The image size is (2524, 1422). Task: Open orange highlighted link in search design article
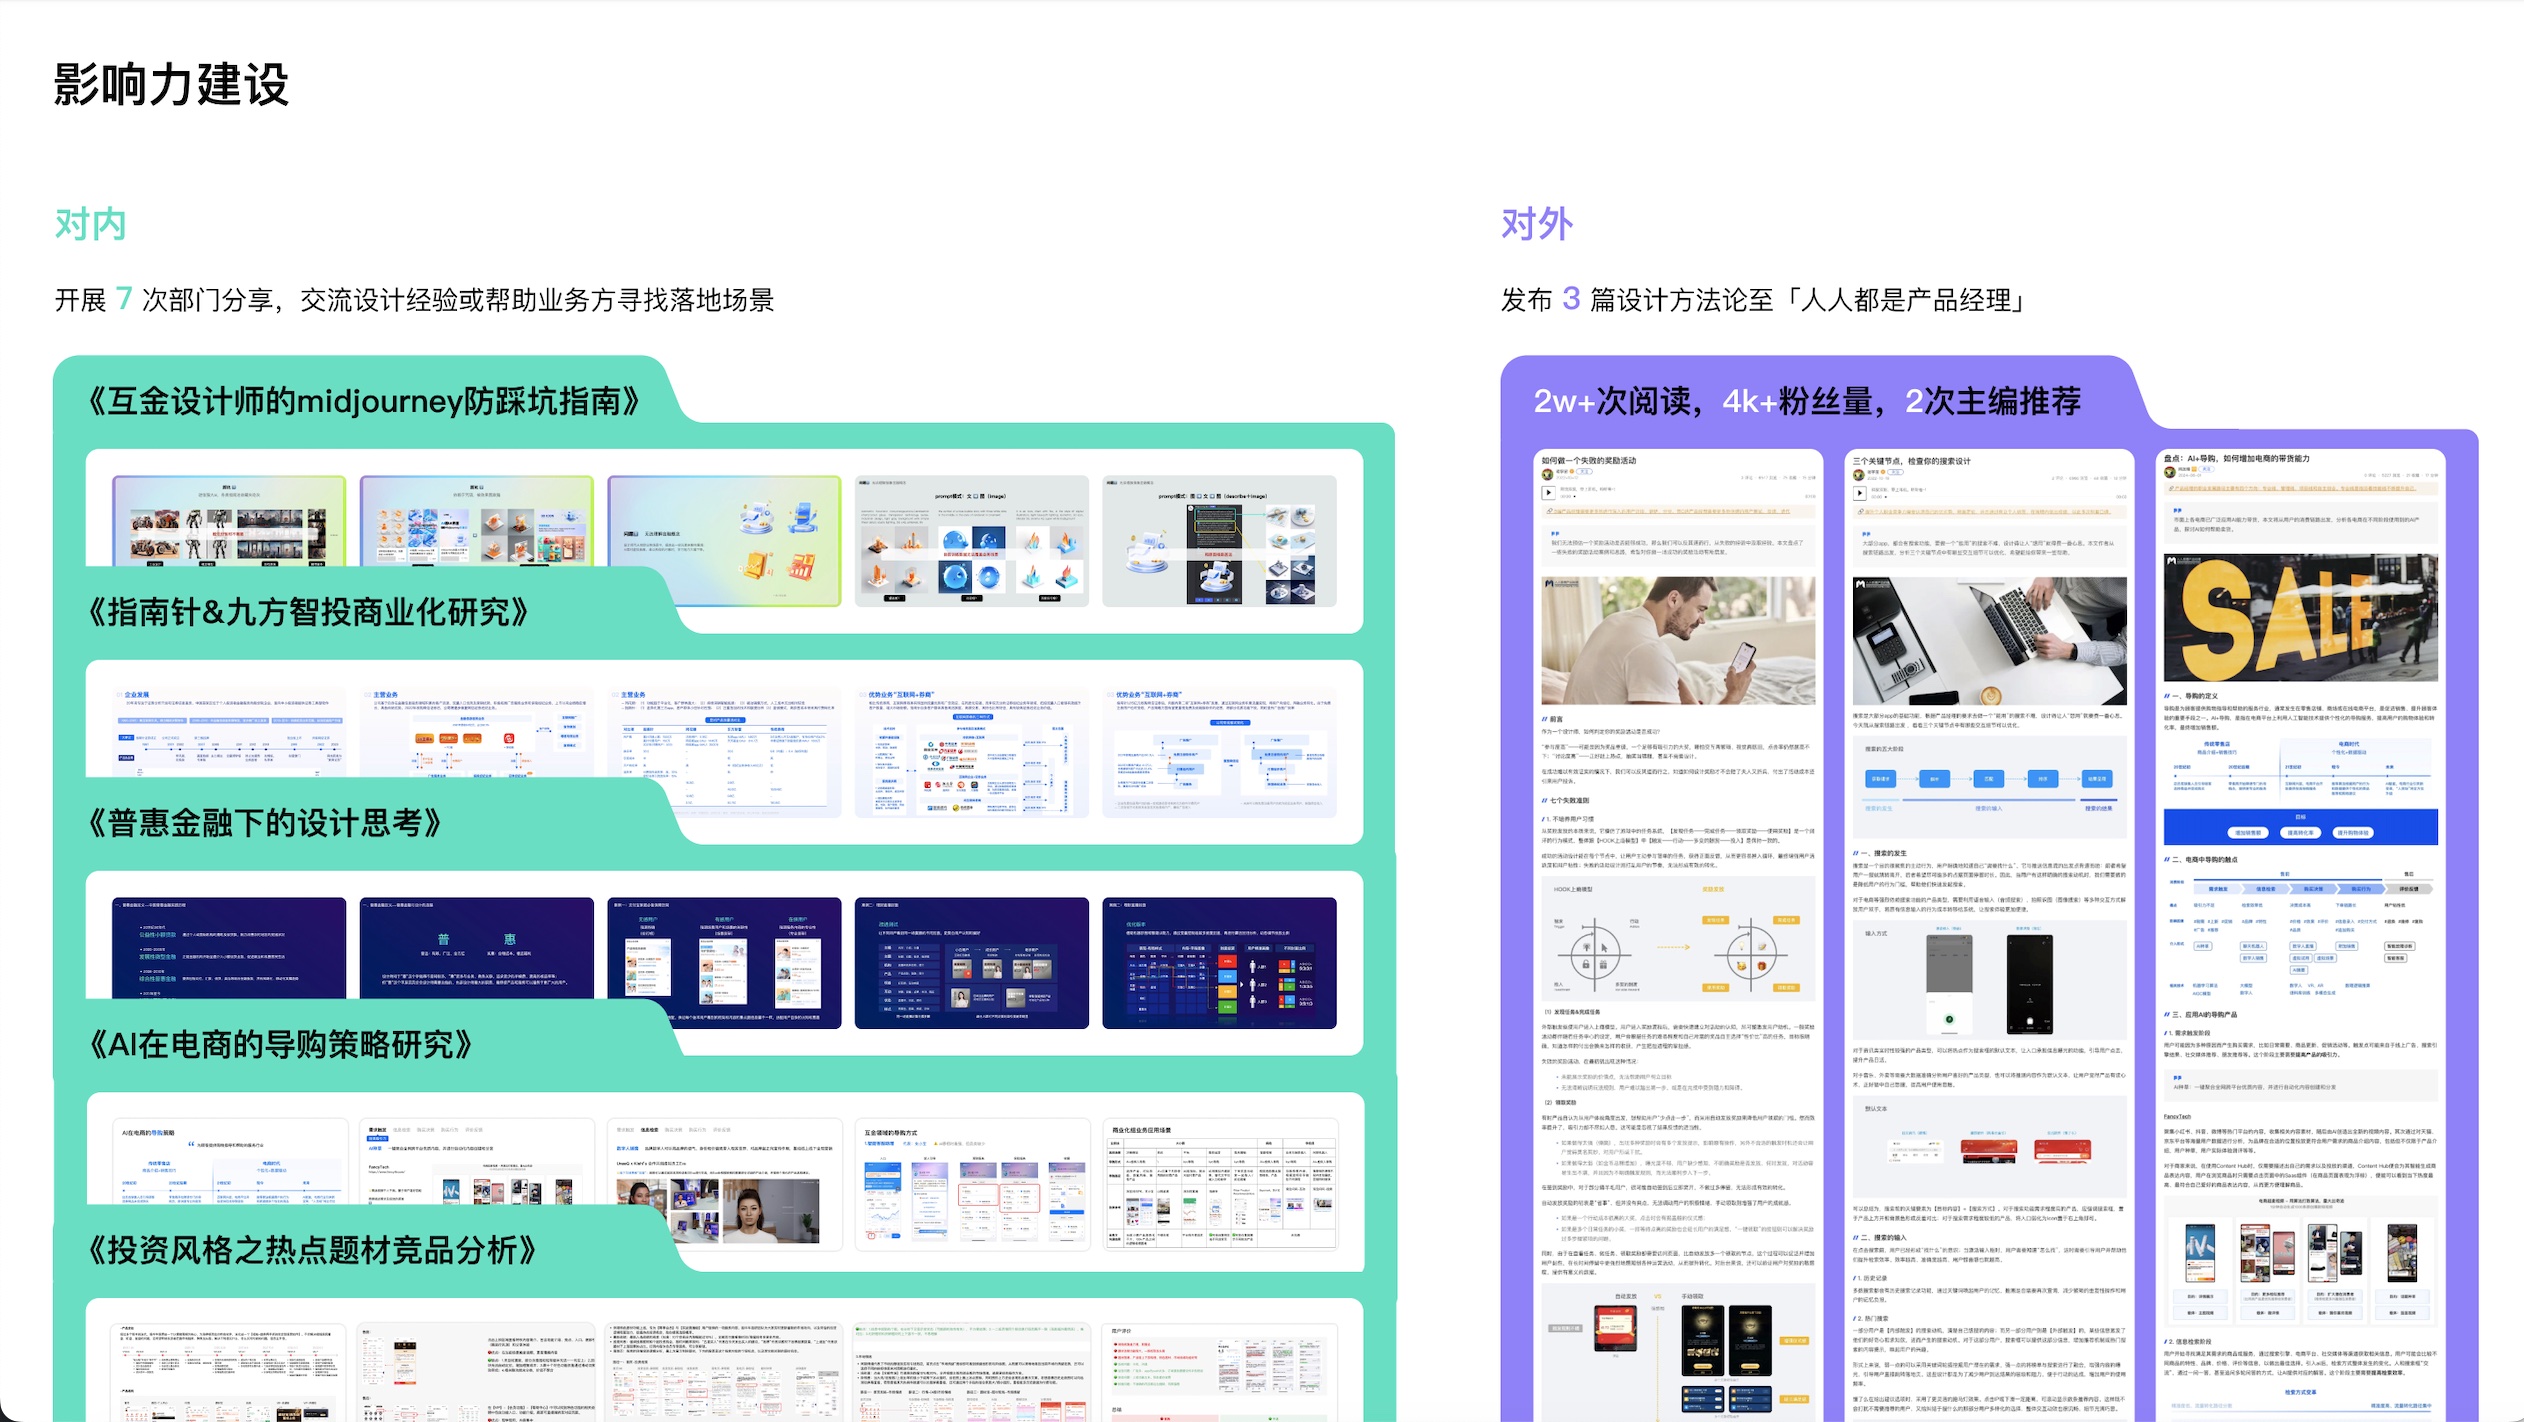1988,512
